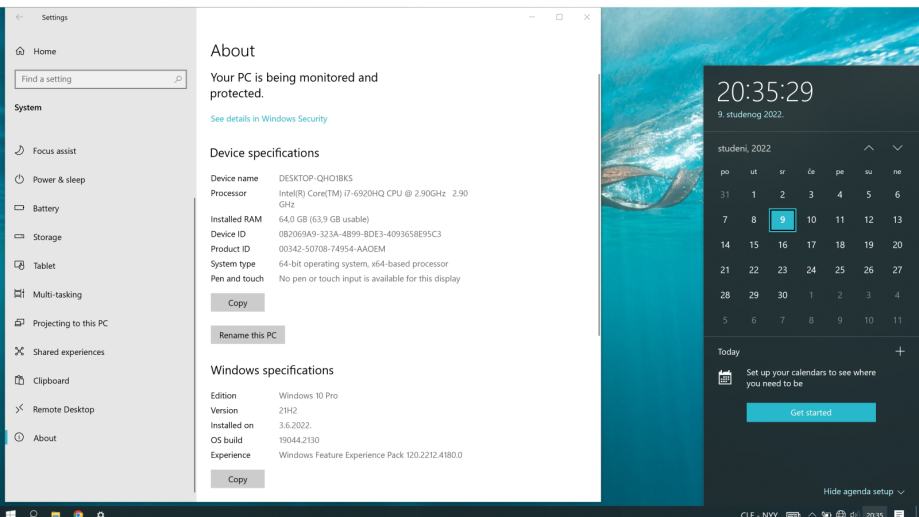The width and height of the screenshot is (919, 517).
Task: Open the Windows Start menu
Action: point(11,513)
